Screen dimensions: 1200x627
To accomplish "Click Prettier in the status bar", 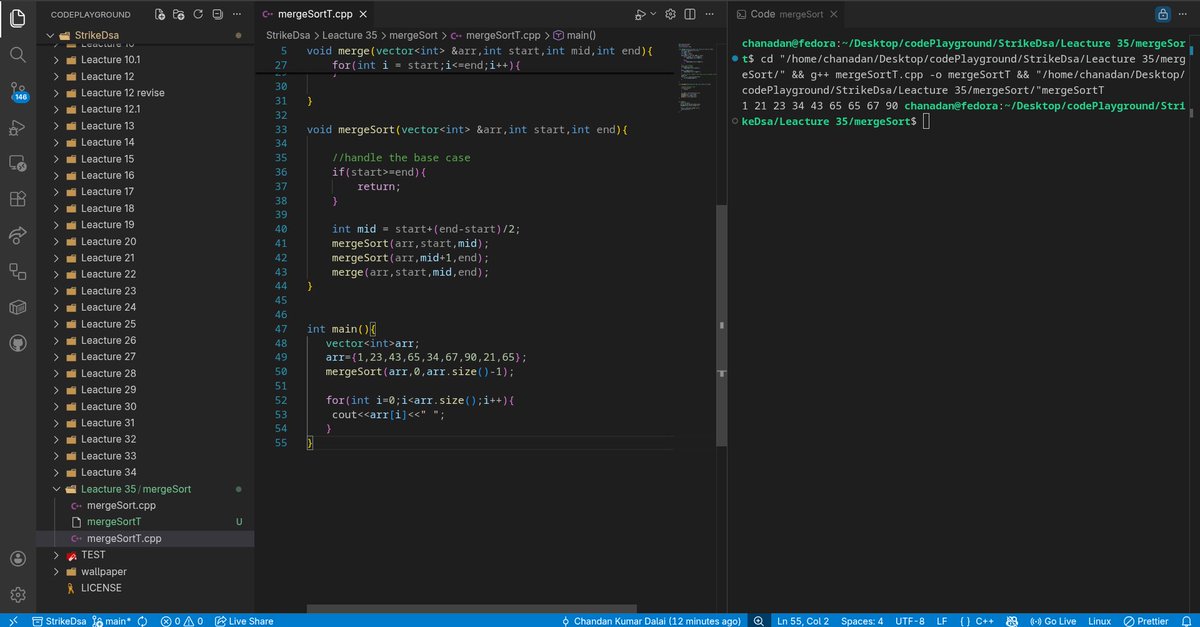I will 1145,621.
